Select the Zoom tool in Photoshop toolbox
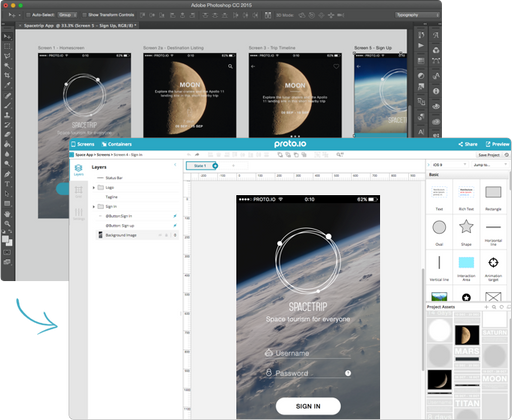Image resolution: width=512 pixels, height=420 pixels. [7, 223]
